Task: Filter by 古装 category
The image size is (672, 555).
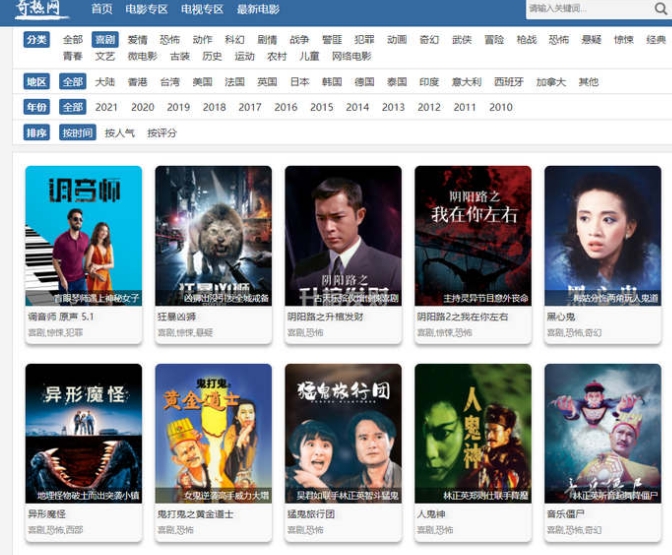Action: click(180, 56)
